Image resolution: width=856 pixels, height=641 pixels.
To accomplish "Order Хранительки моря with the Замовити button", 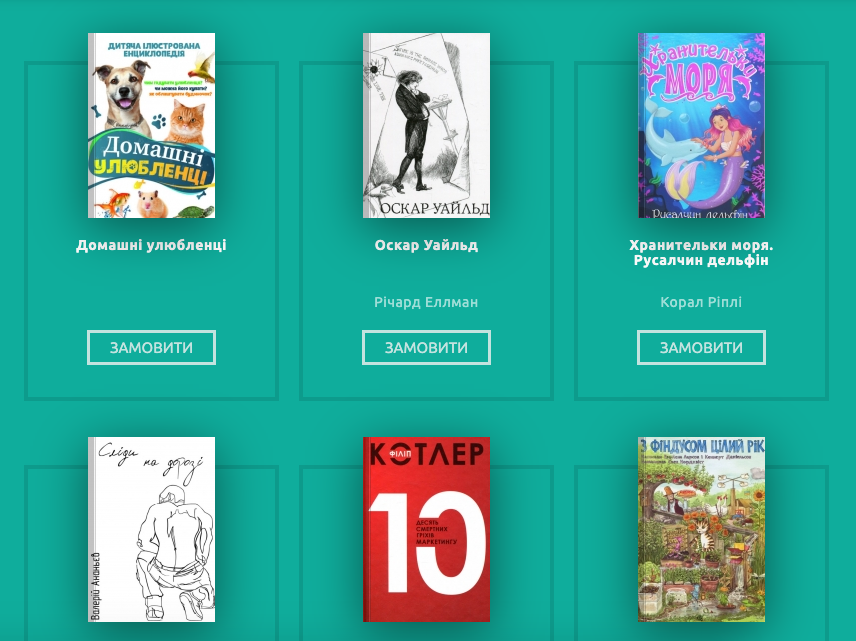I will tap(702, 347).
